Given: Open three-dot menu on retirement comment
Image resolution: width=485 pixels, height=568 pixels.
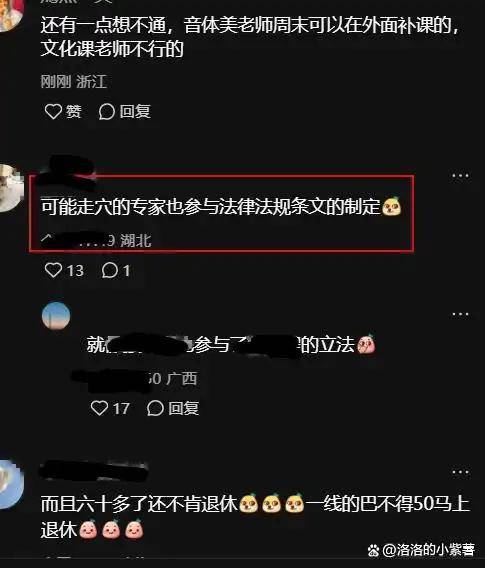Looking at the screenshot, I should (460, 472).
